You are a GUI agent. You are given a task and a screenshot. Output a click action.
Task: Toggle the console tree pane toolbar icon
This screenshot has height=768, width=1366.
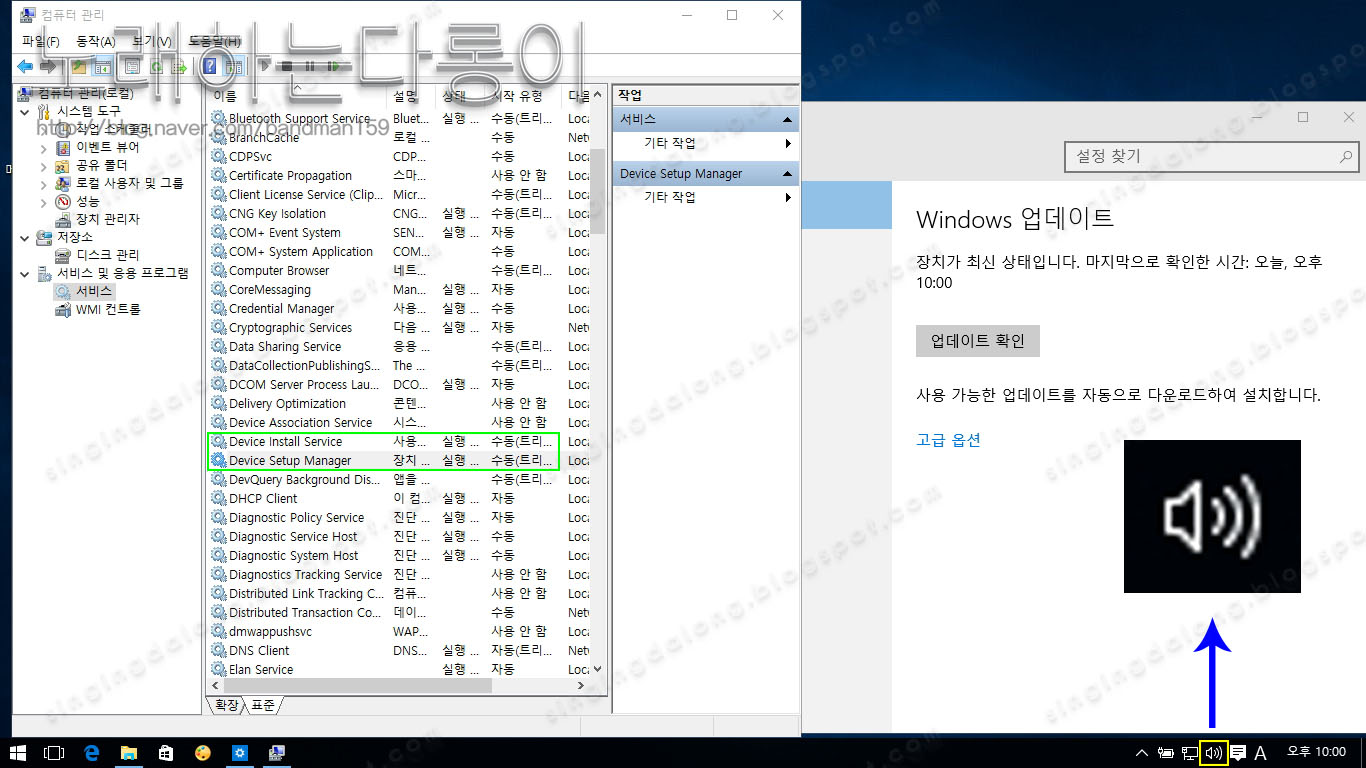click(103, 66)
